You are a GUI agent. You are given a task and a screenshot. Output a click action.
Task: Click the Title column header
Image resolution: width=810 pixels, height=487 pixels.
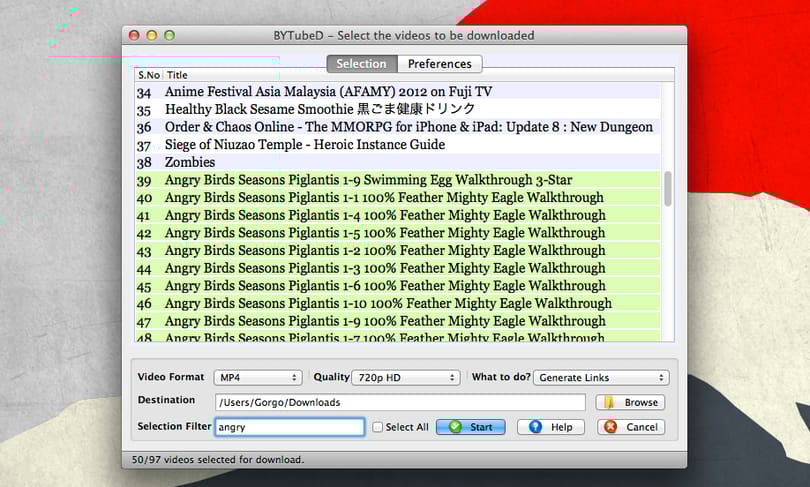coord(177,75)
